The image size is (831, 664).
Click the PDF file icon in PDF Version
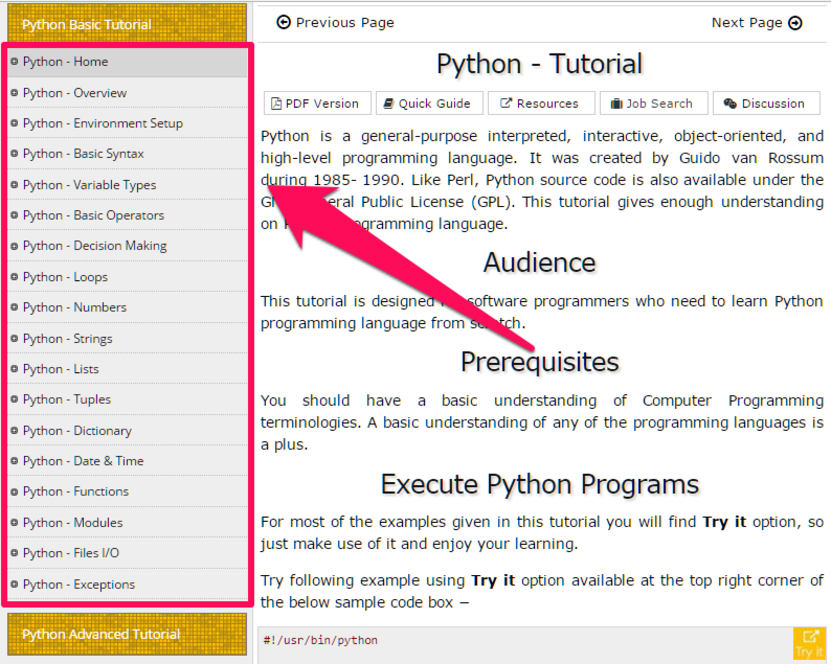276,103
